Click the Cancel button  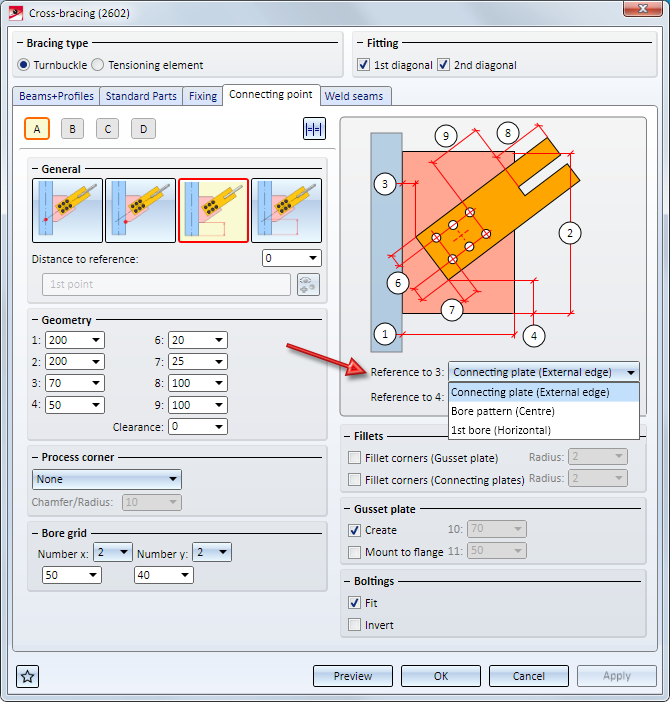click(x=529, y=676)
